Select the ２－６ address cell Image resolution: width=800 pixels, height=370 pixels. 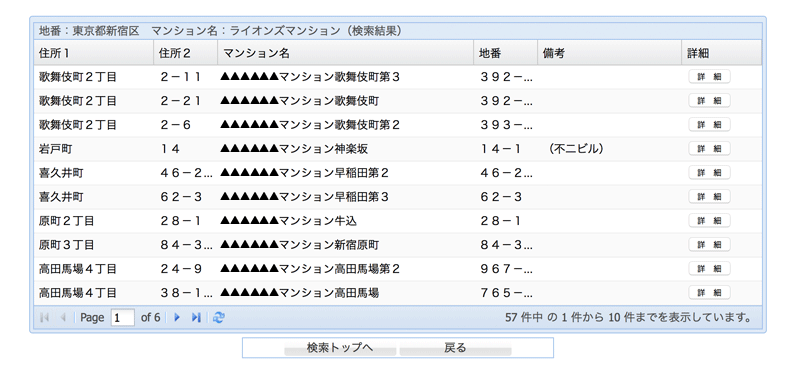pyautogui.click(x=186, y=125)
